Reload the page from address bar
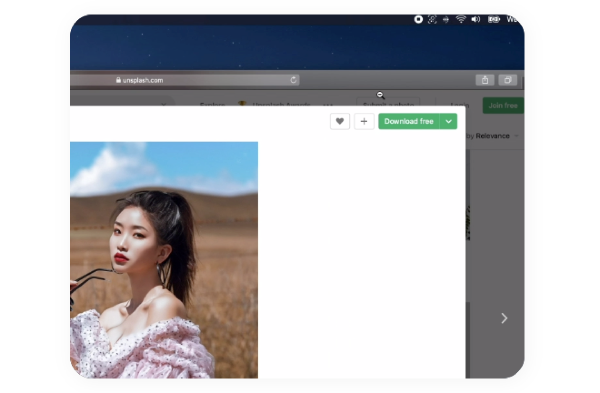 (x=293, y=80)
